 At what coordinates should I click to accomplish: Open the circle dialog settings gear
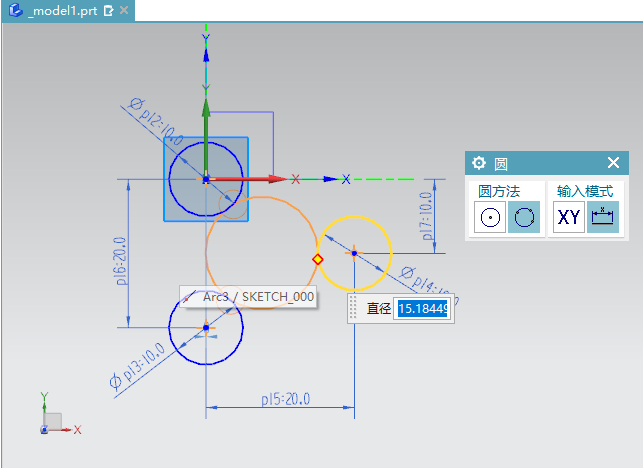click(479, 163)
